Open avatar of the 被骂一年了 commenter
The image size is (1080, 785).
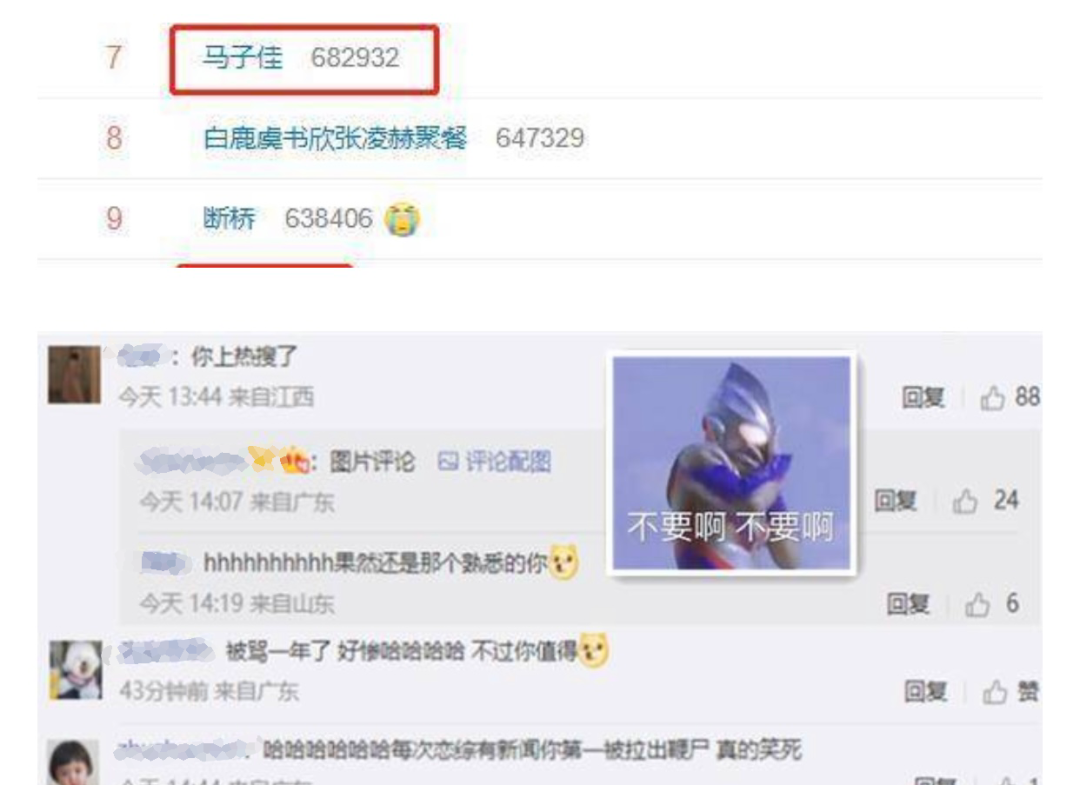coord(76,670)
